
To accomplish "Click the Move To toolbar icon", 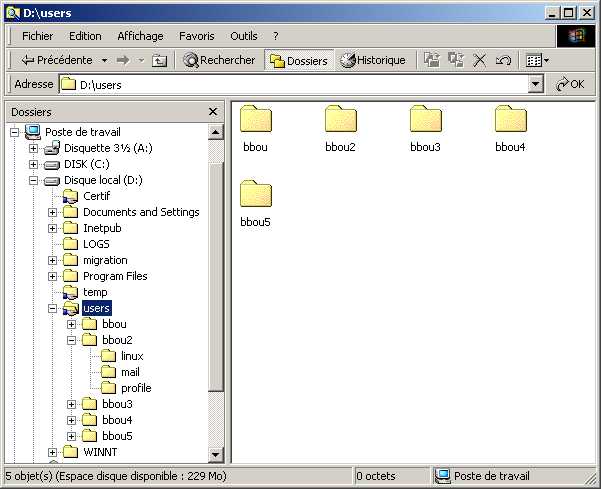I will (x=432, y=60).
